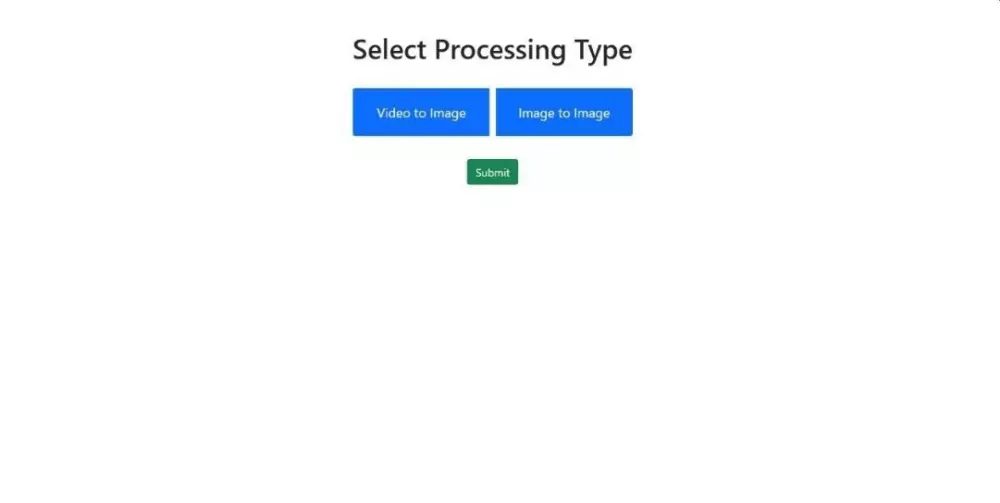The image size is (1000, 503).
Task: Select the image conversion option
Action: [x=564, y=112]
